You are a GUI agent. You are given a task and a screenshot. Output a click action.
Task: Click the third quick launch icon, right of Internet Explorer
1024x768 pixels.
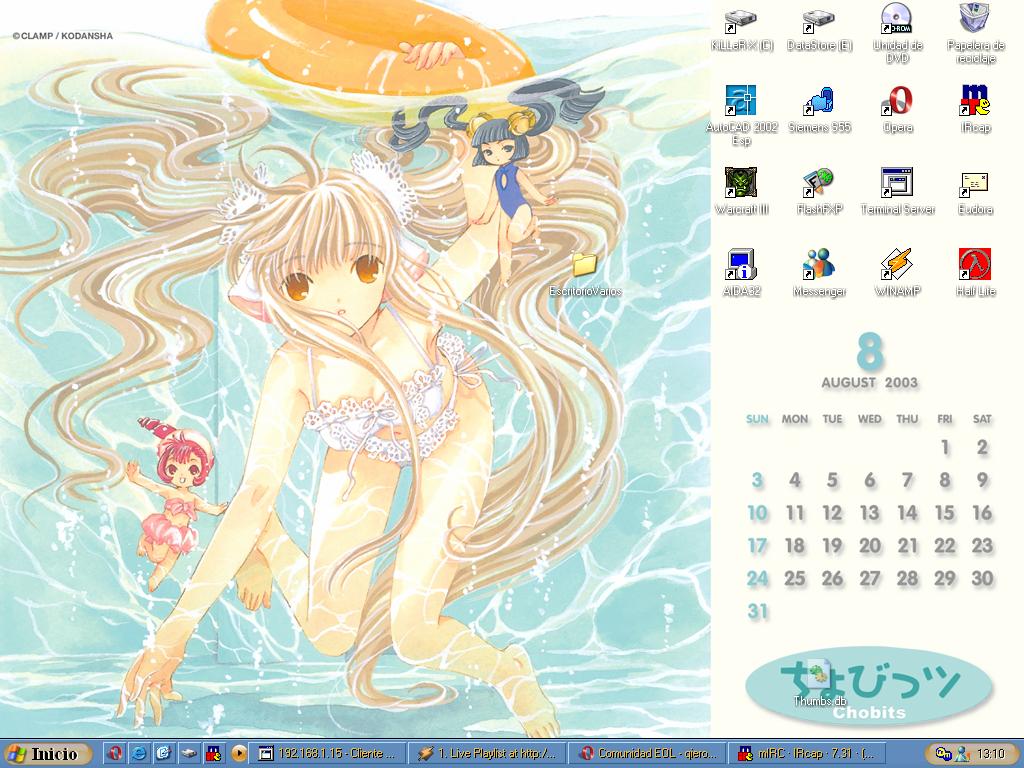[163, 754]
